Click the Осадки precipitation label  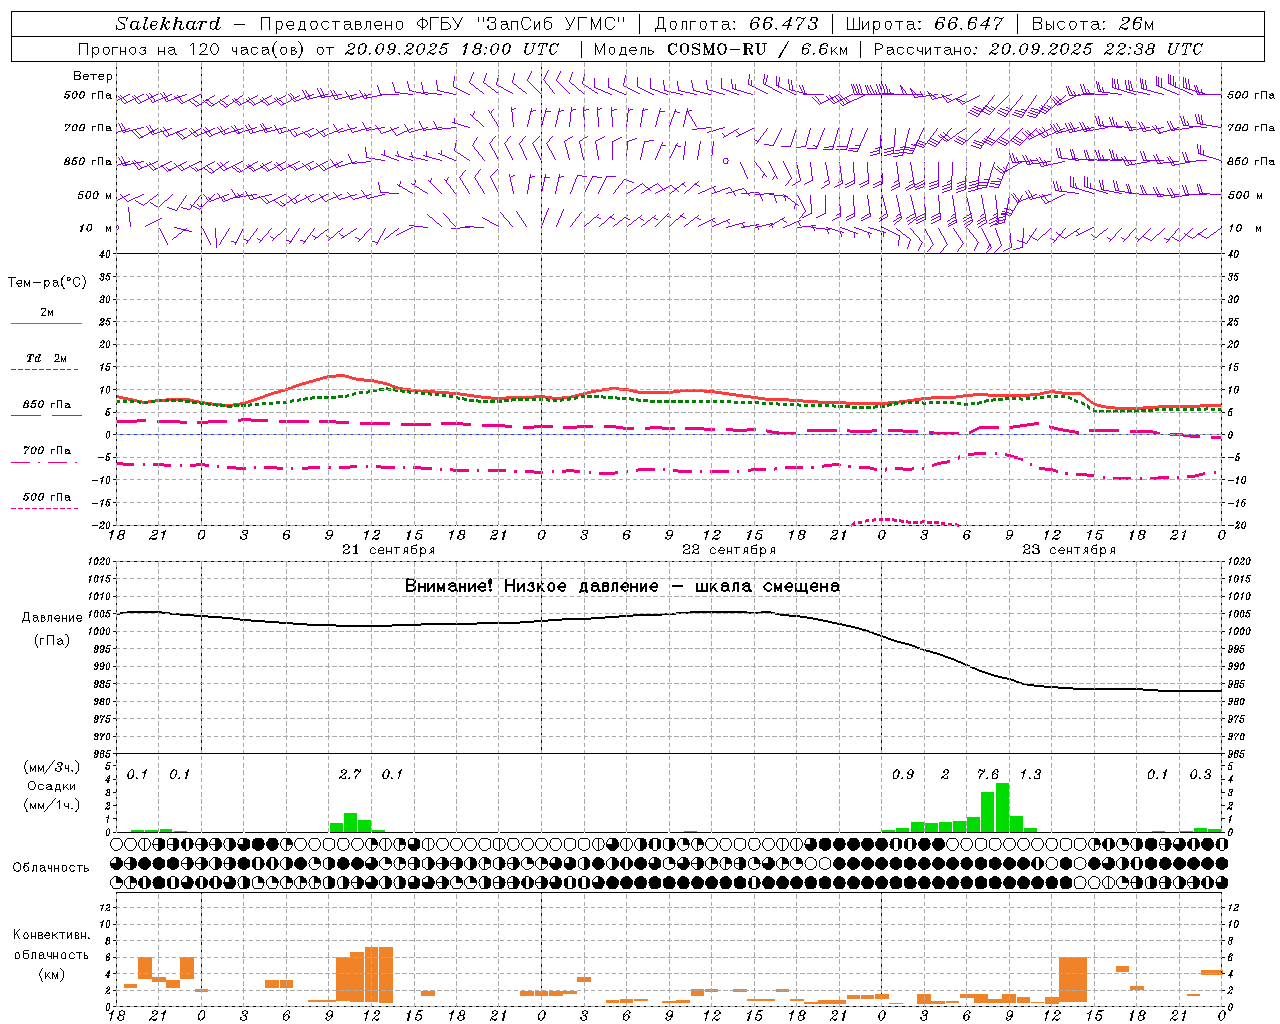pos(52,786)
